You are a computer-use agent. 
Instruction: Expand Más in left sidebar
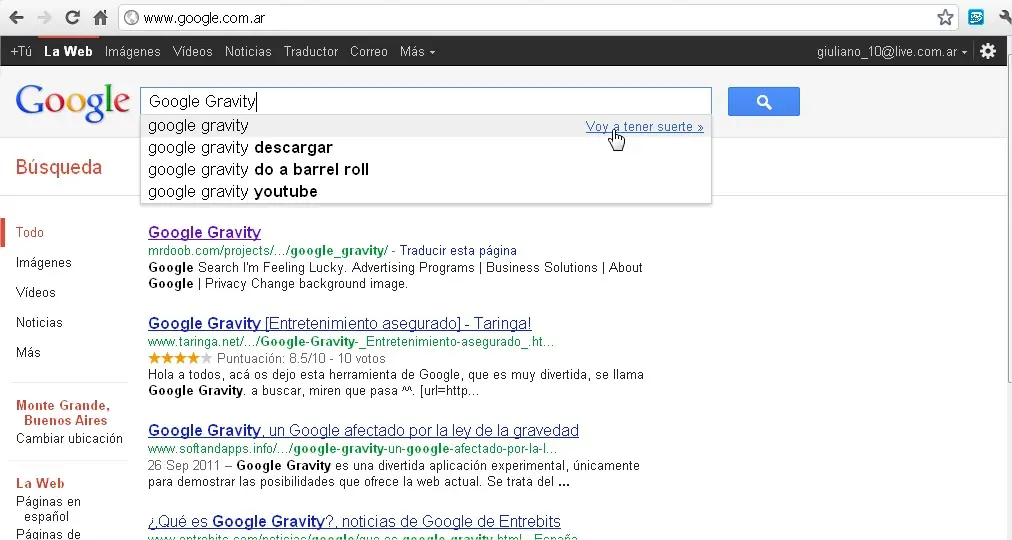pos(28,352)
